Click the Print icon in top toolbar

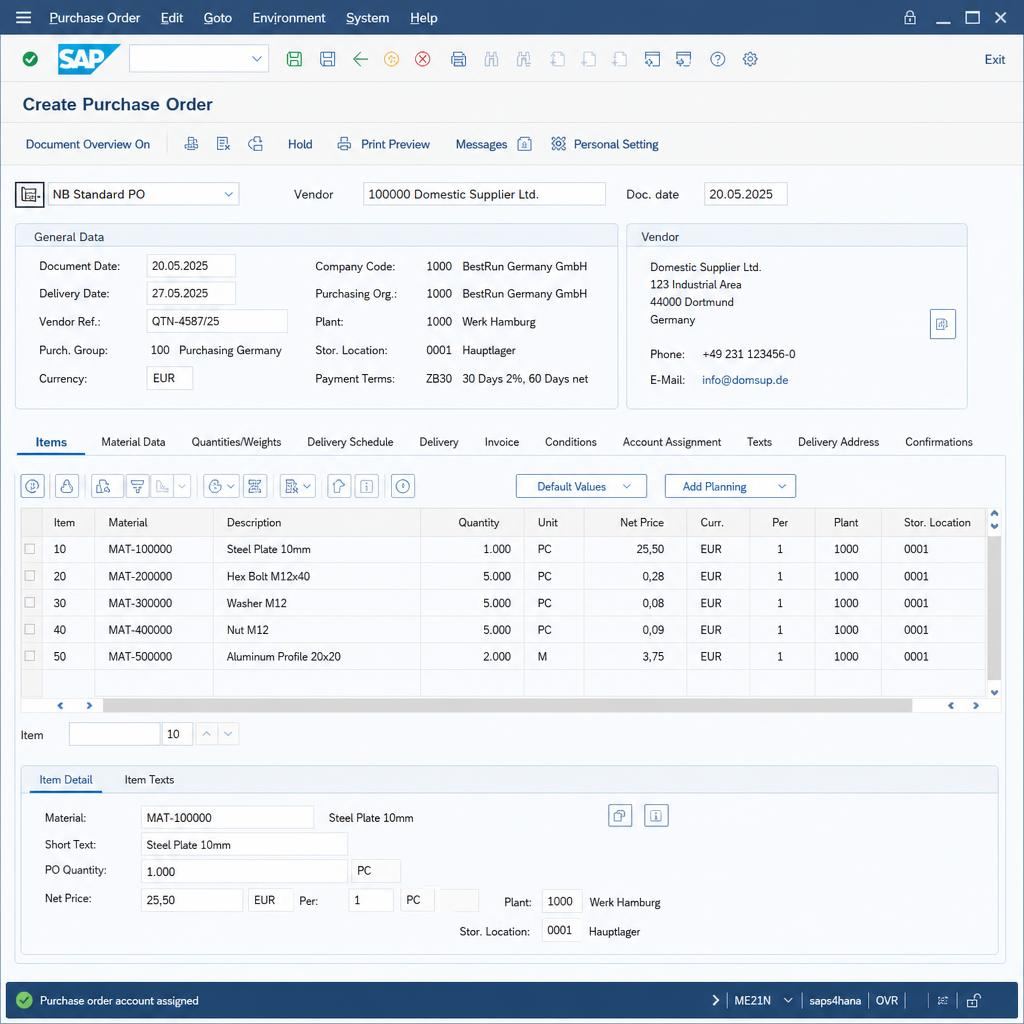tap(458, 59)
